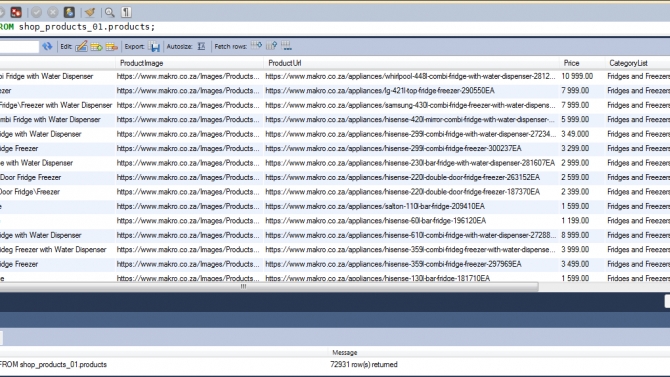Select the hisense-359l-combi-fridge-freezer-297969EA cell
The image size is (670, 377).
(411, 264)
